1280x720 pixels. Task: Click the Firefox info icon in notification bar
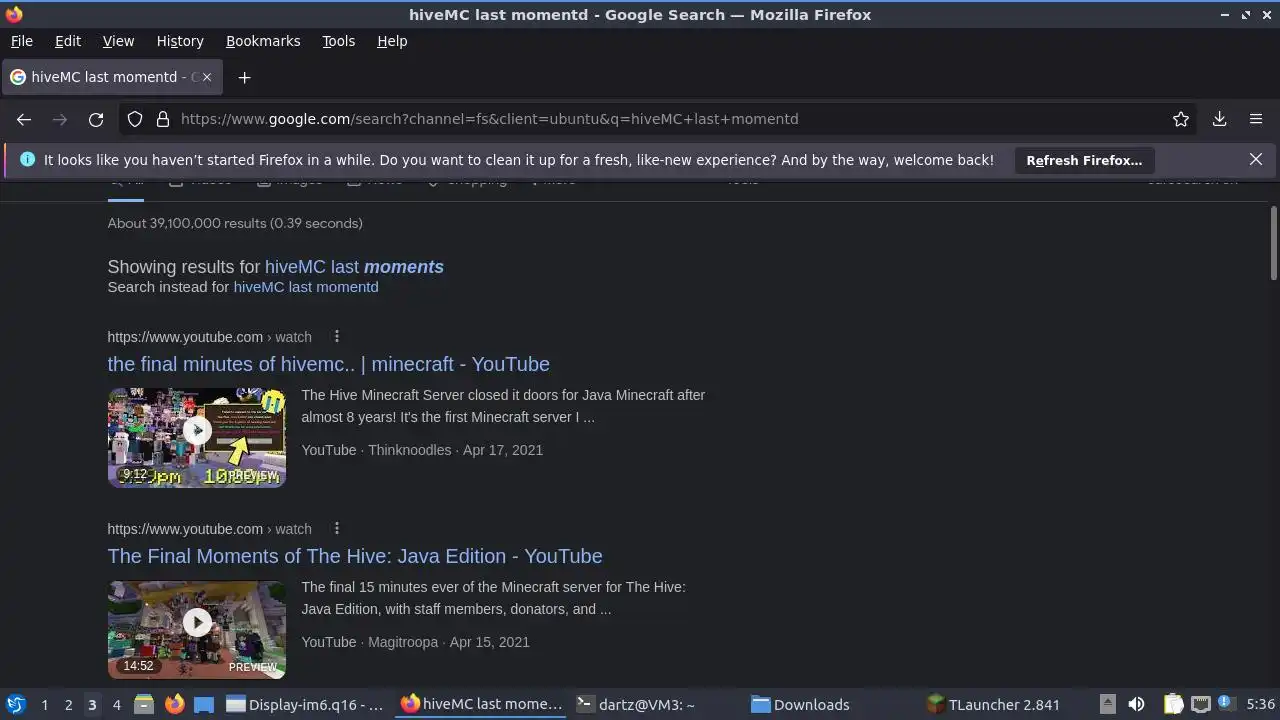pos(27,160)
